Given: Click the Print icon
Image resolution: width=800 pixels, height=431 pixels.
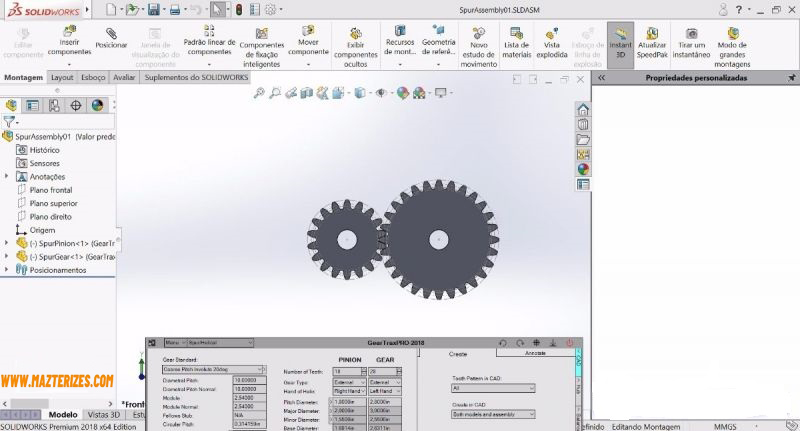Looking at the screenshot, I should pos(174,9).
